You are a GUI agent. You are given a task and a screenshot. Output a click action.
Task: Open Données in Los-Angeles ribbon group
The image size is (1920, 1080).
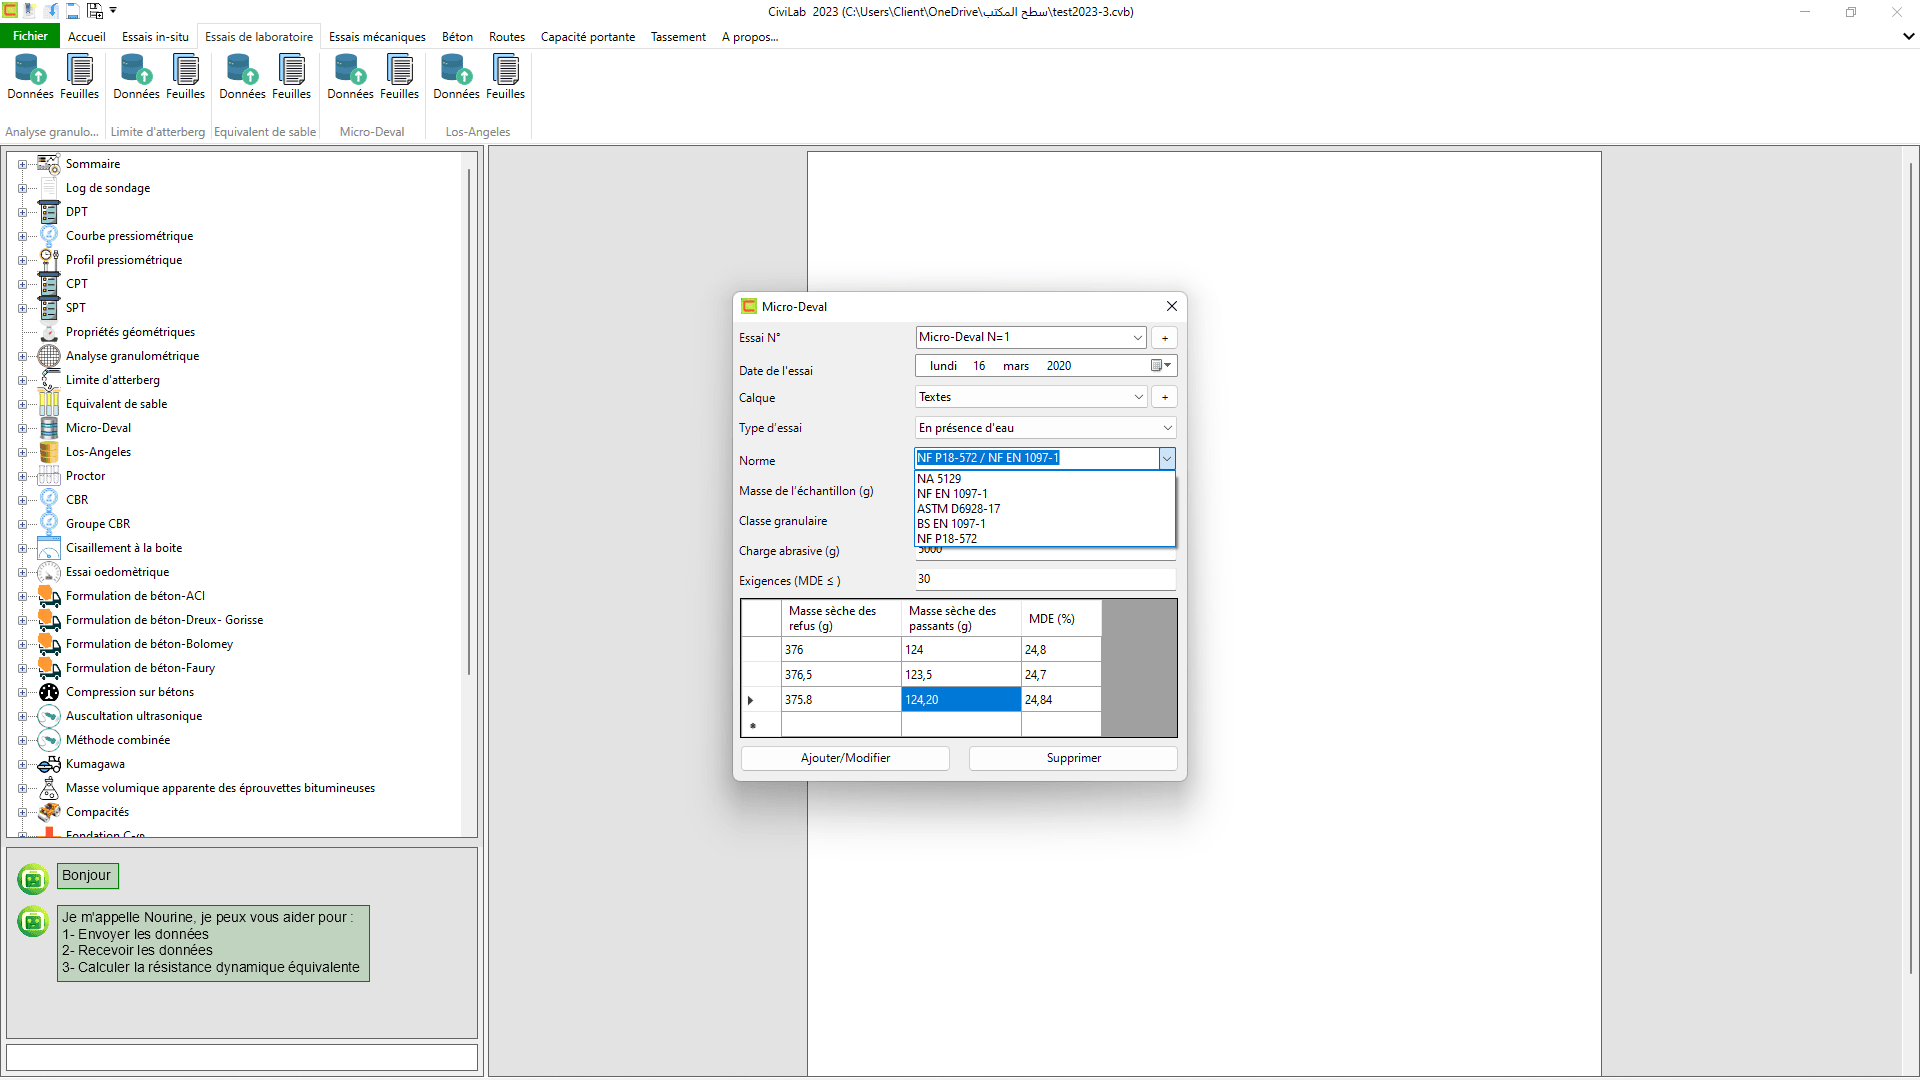tap(456, 77)
